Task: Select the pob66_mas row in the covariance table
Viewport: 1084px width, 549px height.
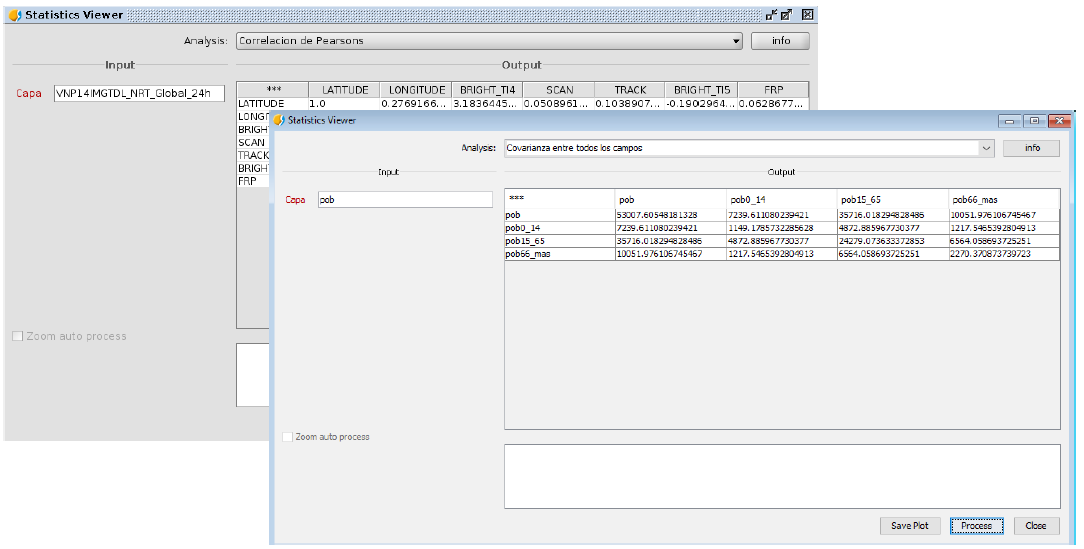Action: click(x=559, y=254)
